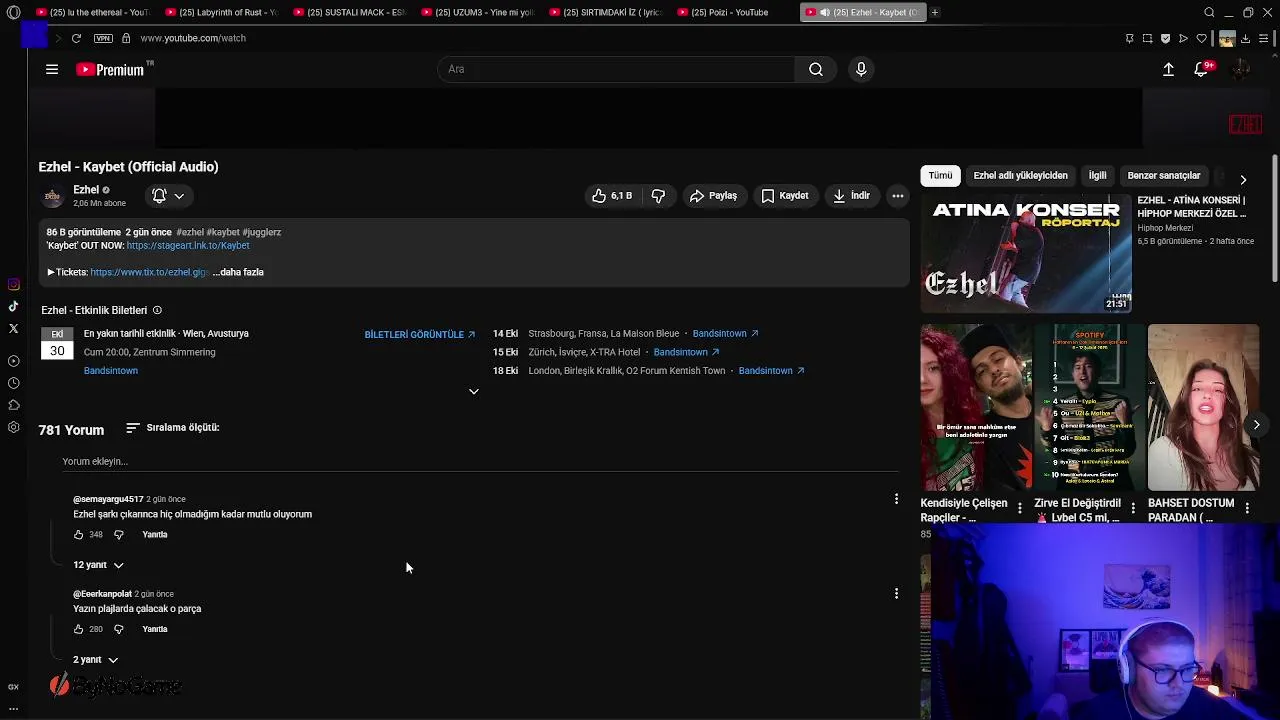Reply to @semayargu4517 comment with Yanıtla
This screenshot has height=720, width=1280.
coord(155,535)
